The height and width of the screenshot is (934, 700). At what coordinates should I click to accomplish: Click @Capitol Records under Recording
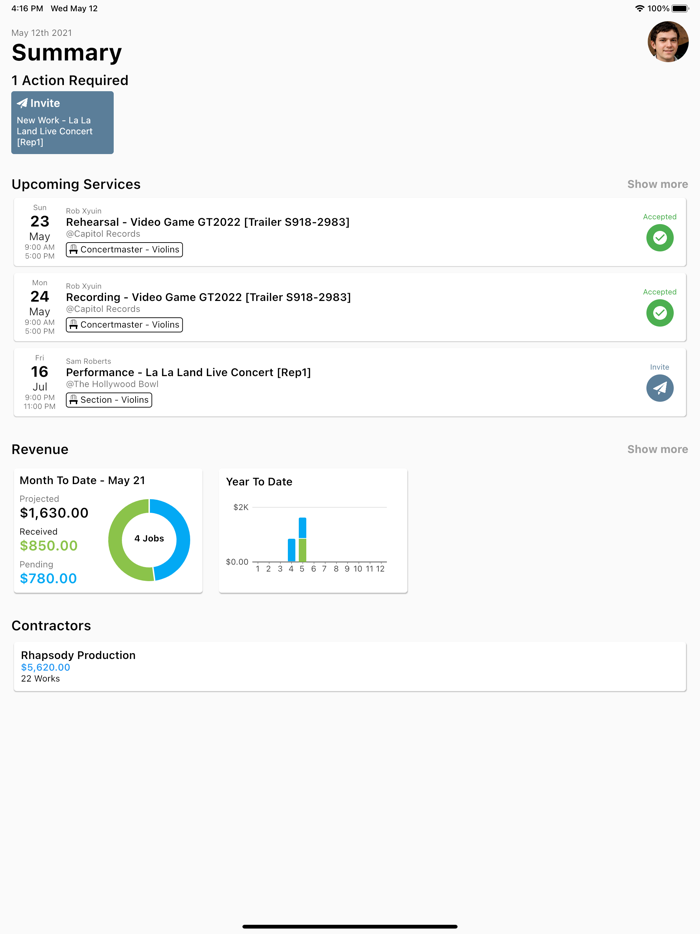[x=102, y=309]
